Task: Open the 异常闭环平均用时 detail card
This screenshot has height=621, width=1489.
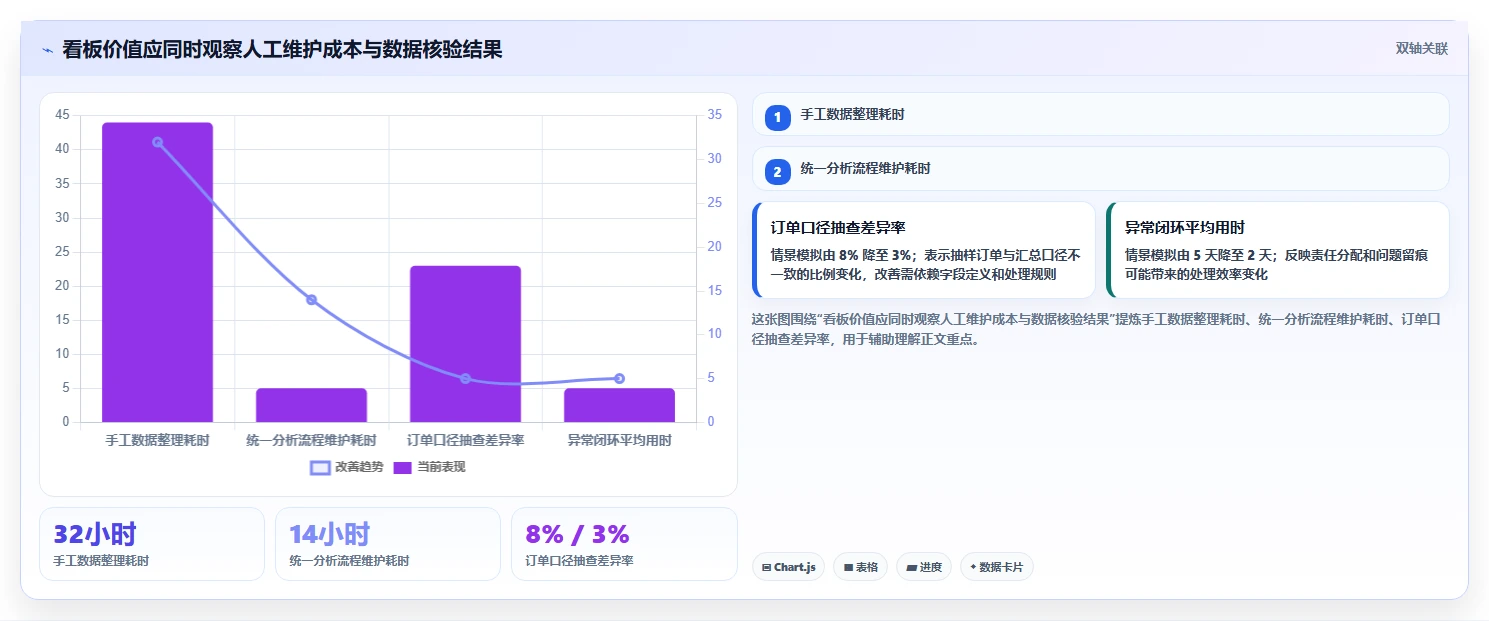Action: pos(1277,250)
